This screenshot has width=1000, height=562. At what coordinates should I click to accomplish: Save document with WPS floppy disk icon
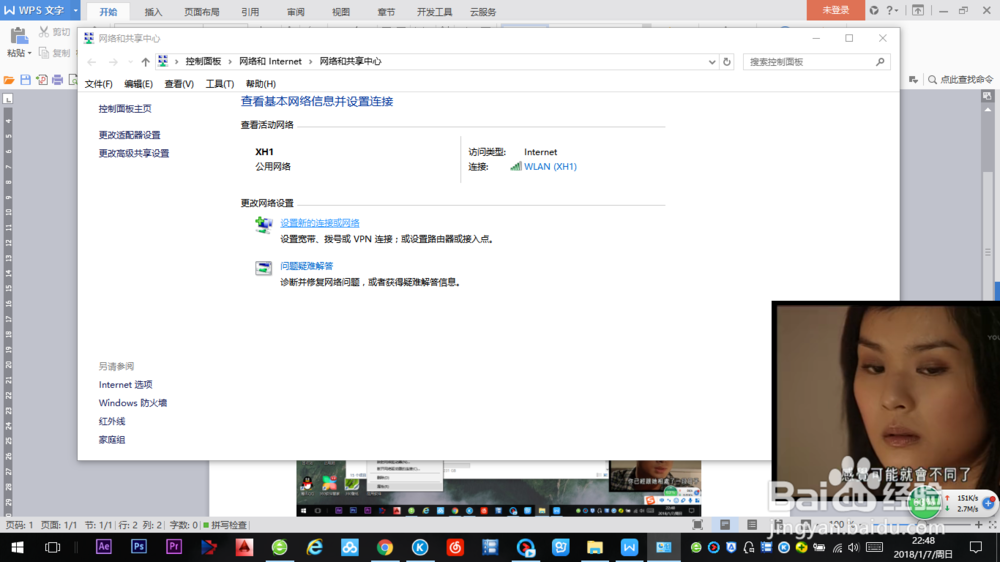tap(26, 80)
